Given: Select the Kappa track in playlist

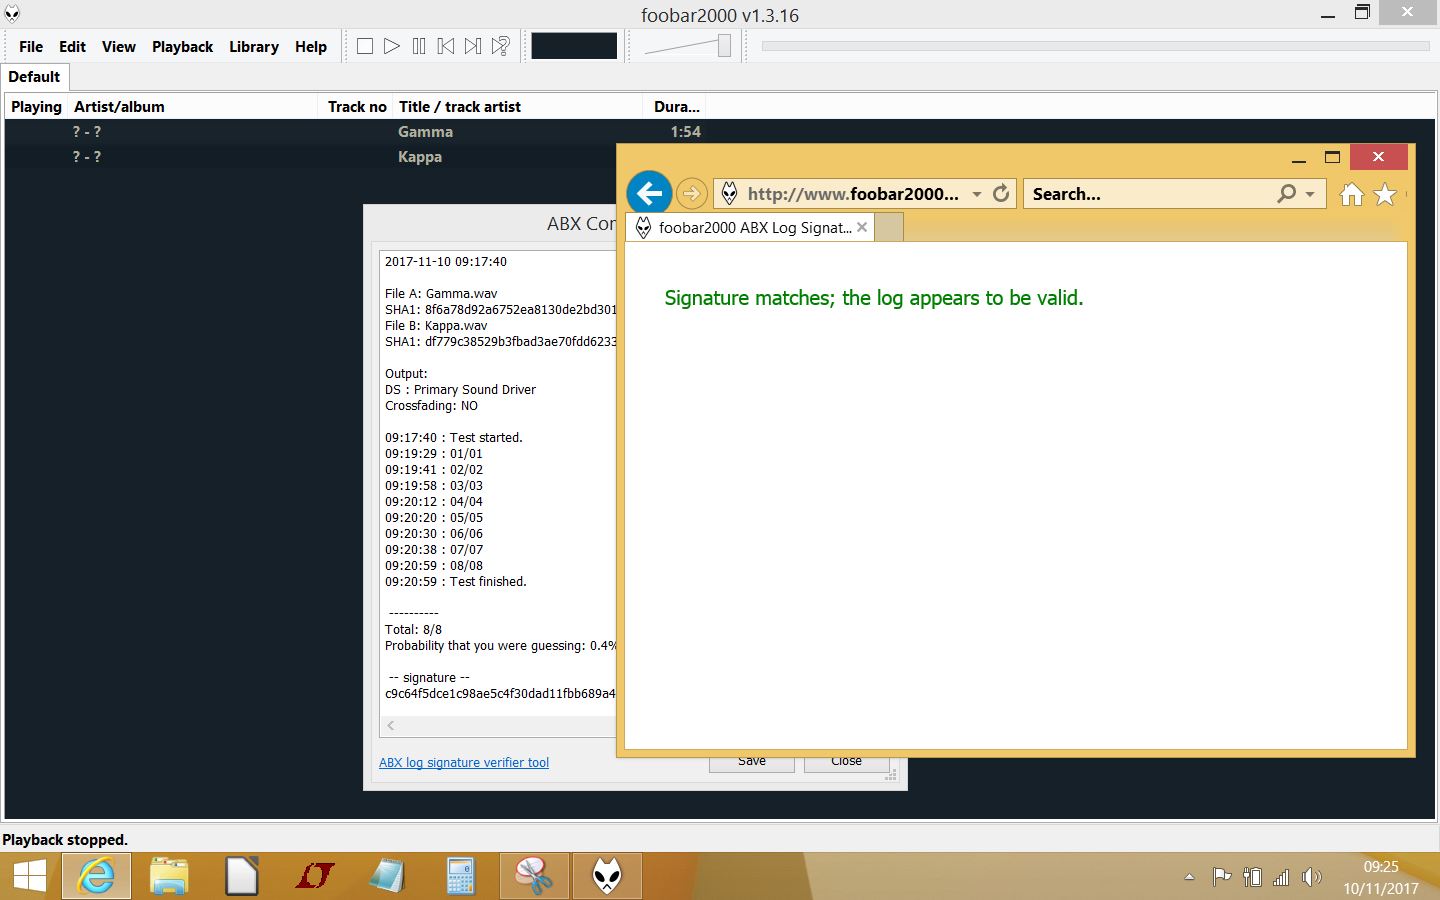Looking at the screenshot, I should point(310,157).
